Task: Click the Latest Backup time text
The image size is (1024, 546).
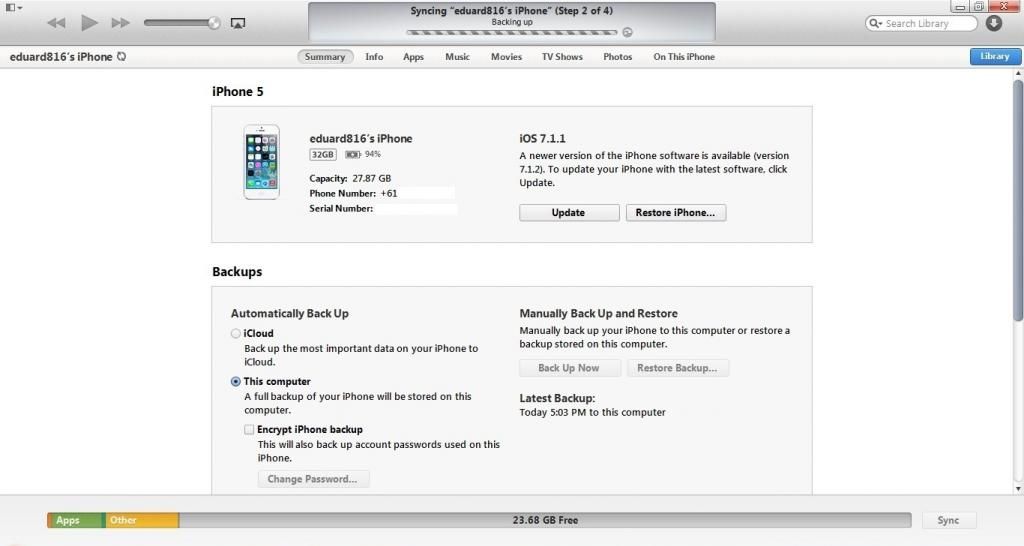Action: tap(592, 412)
